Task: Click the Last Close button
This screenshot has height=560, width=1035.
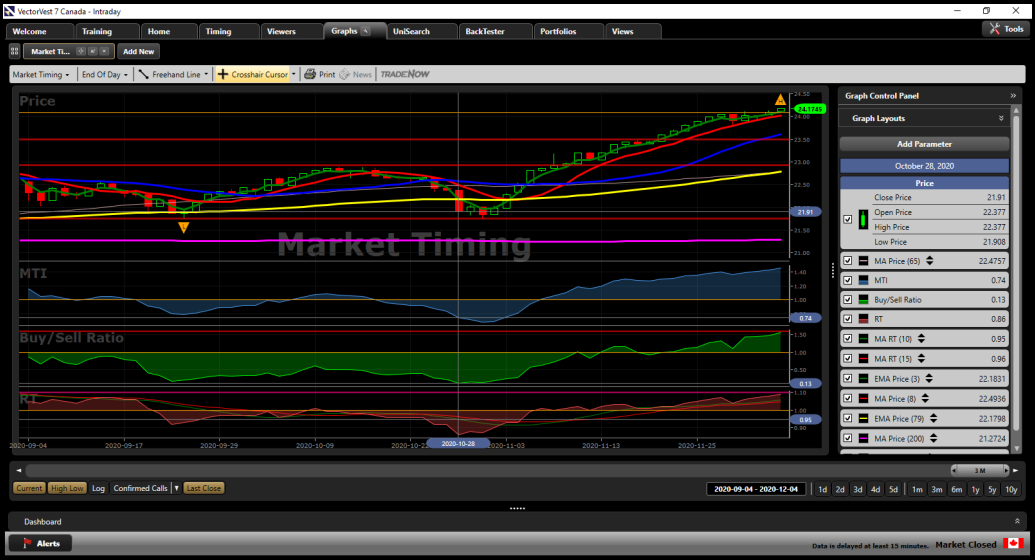Action: point(203,488)
